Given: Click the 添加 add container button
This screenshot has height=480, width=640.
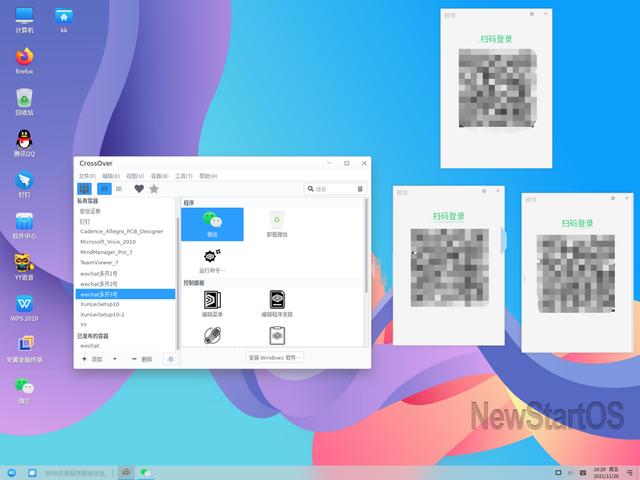Looking at the screenshot, I should point(92,359).
